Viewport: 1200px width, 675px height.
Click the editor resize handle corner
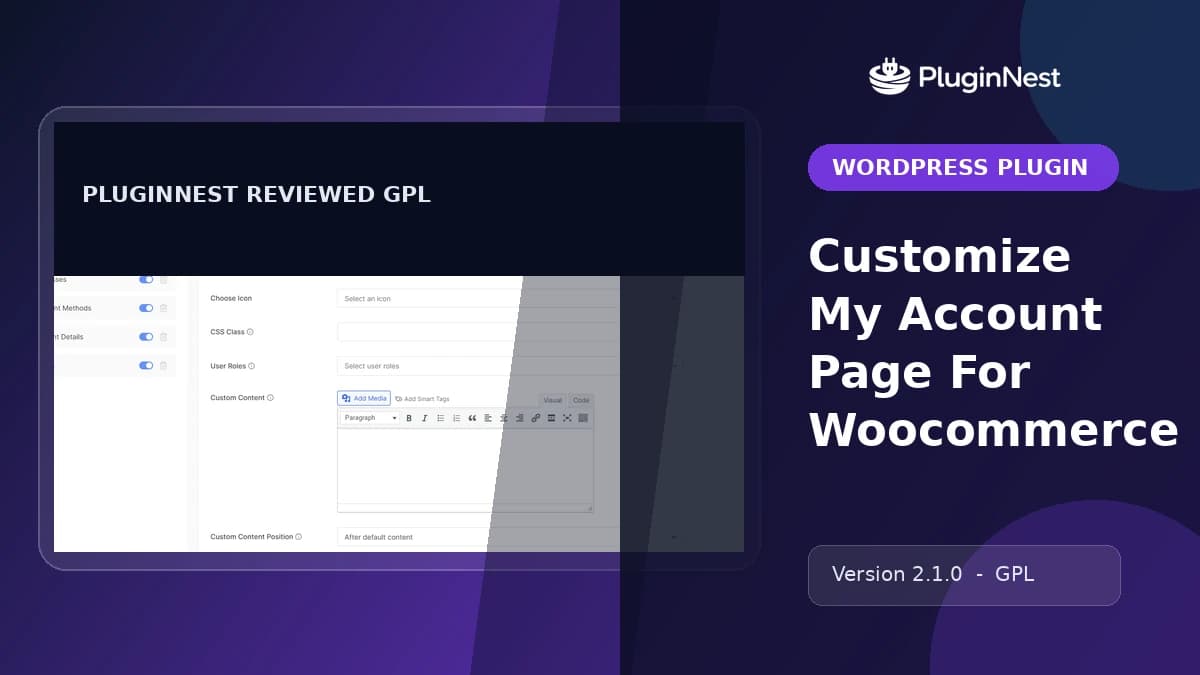pos(589,509)
